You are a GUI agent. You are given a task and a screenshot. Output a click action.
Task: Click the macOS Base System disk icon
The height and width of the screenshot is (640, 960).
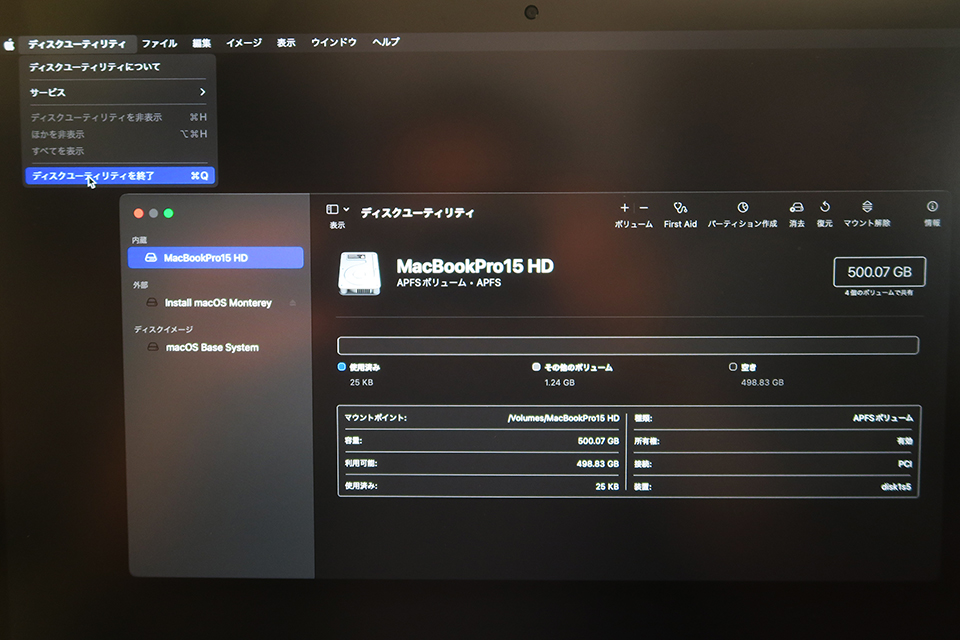coord(153,347)
